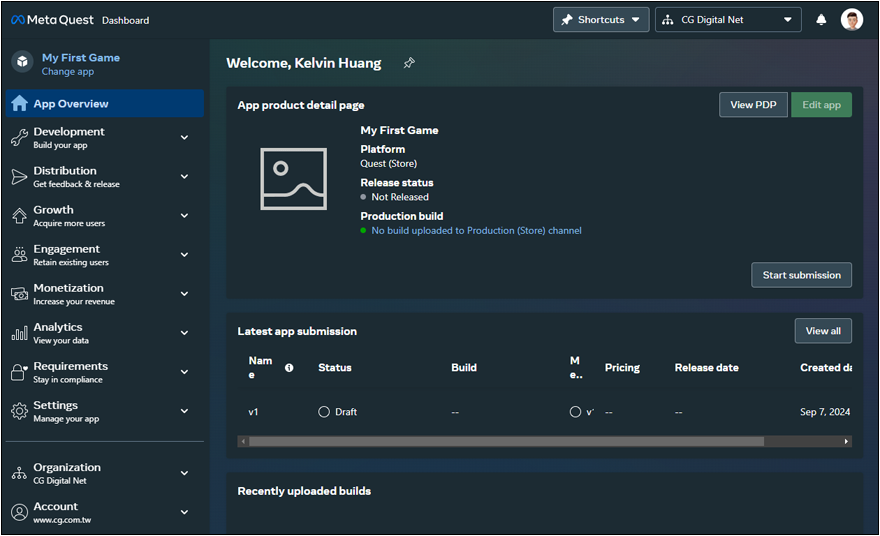
Task: Expand the Engagement section chevron
Action: click(184, 255)
